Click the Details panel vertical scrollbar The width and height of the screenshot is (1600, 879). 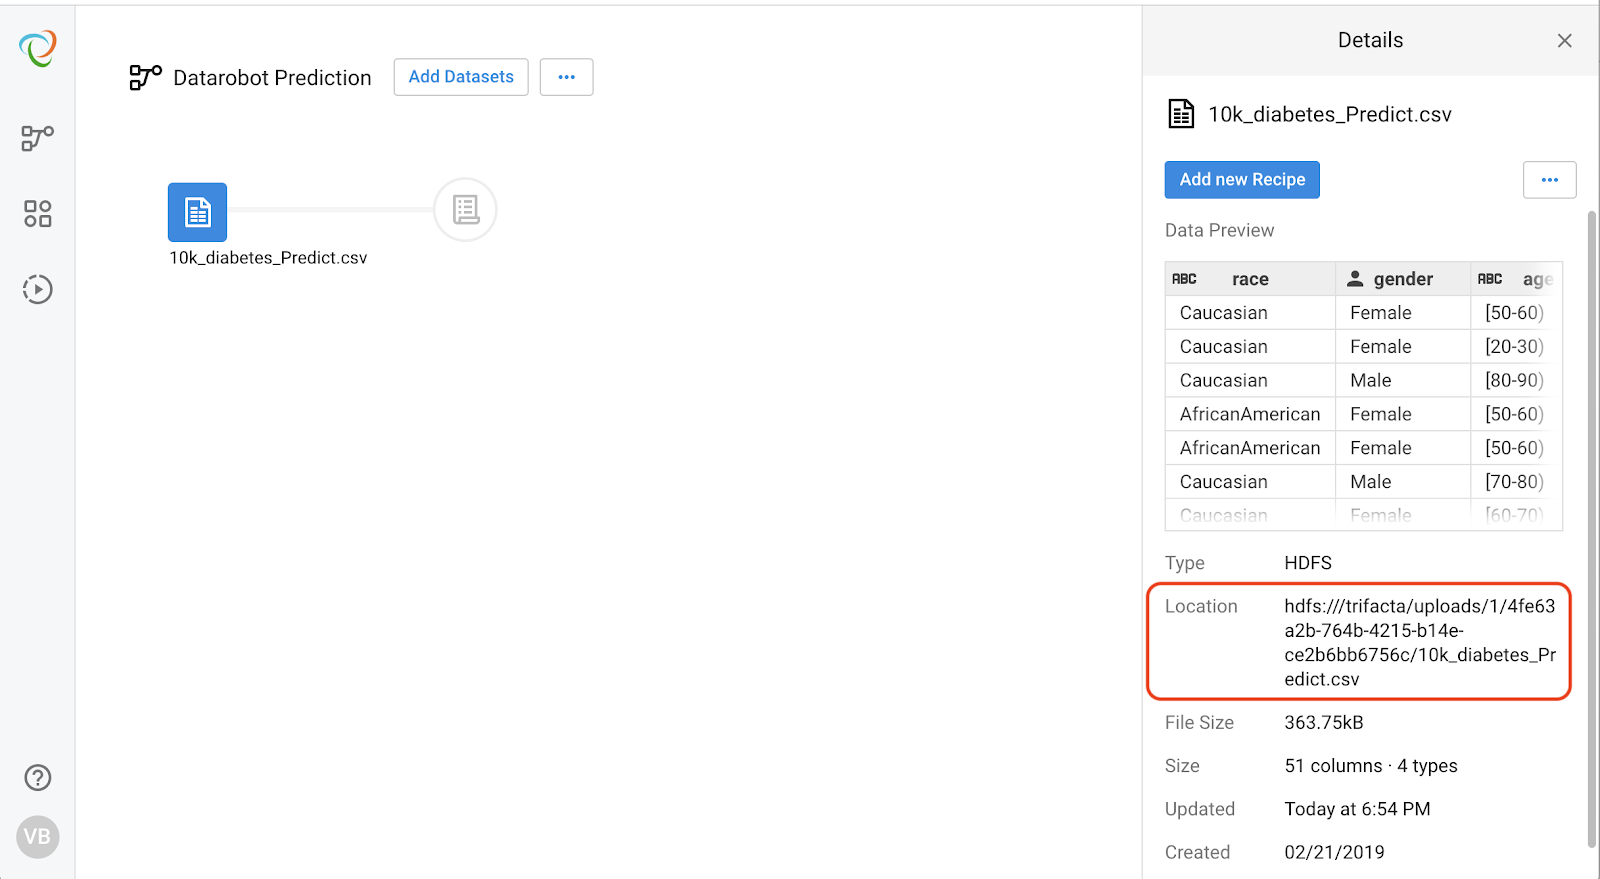coord(1592,528)
